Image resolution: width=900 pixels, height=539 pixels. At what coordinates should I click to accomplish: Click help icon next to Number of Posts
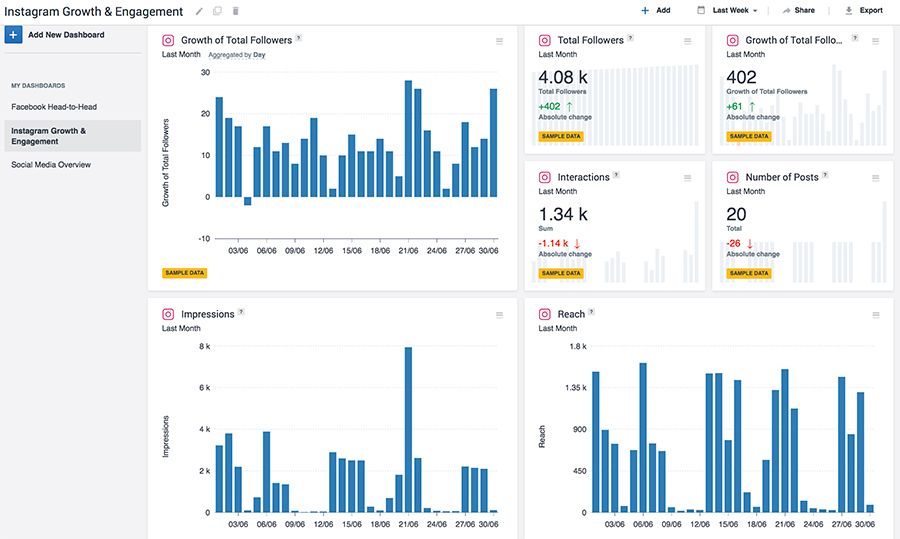pos(827,176)
